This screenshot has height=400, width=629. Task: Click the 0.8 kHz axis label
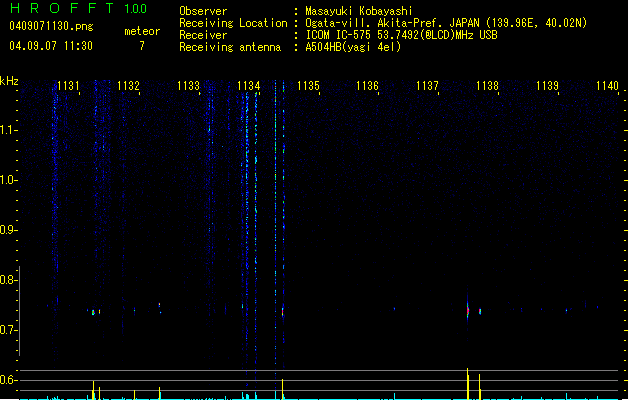(8, 280)
